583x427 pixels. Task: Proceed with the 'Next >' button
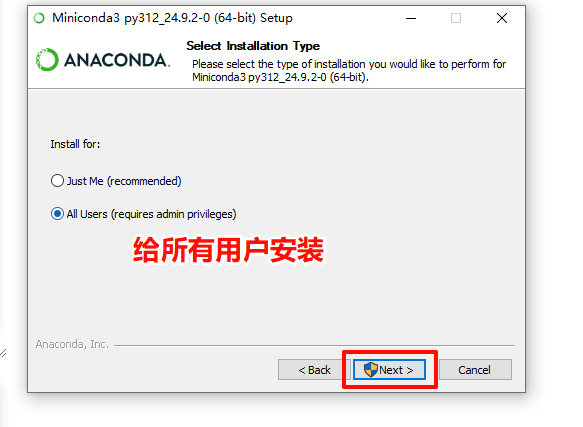(389, 370)
